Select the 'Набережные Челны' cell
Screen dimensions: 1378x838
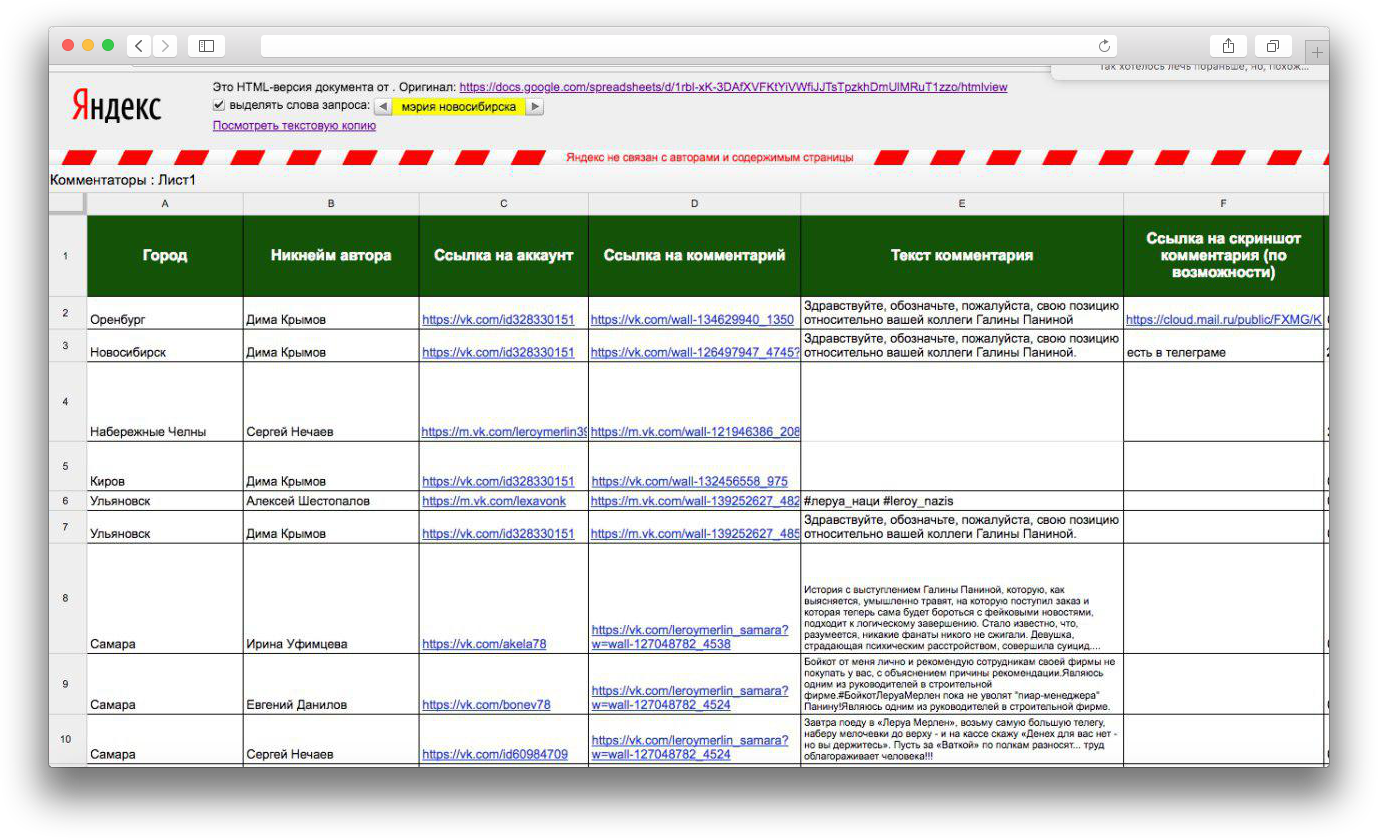click(x=165, y=401)
